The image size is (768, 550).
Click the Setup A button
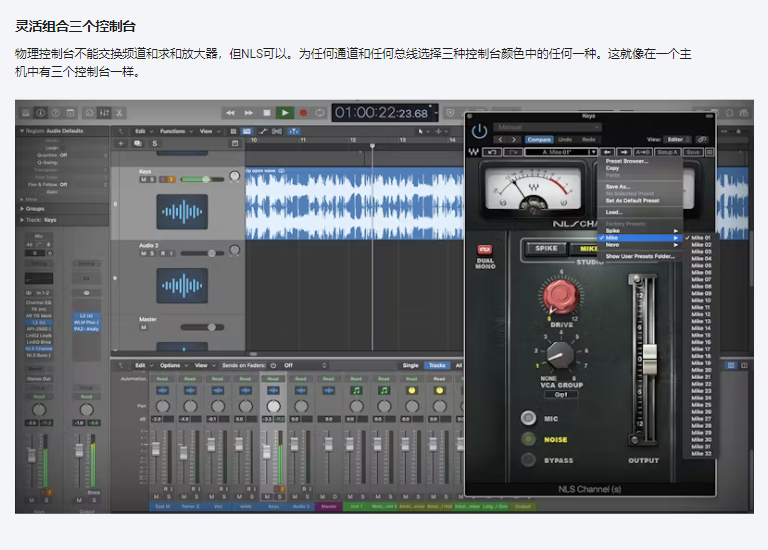pyautogui.click(x=668, y=152)
